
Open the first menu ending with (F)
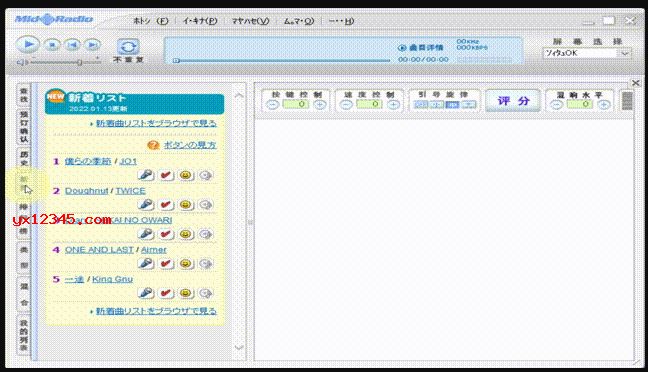click(150, 21)
